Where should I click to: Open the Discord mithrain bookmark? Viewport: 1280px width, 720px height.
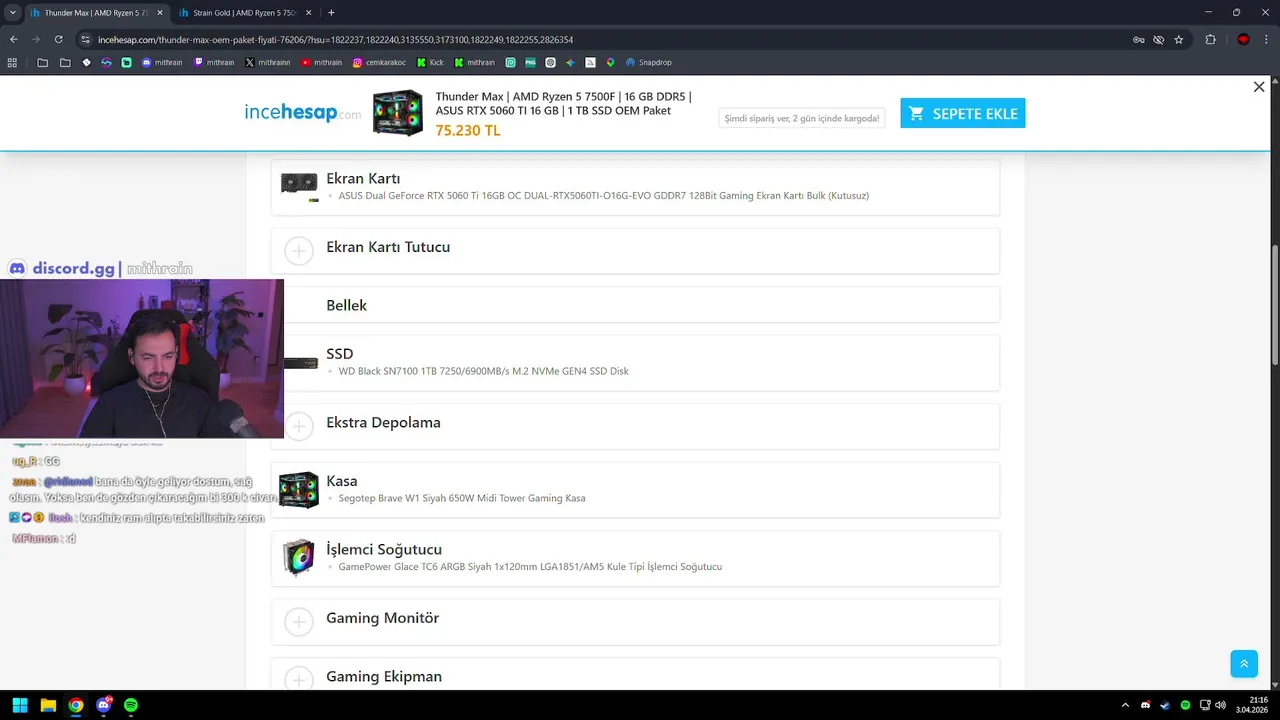162,62
